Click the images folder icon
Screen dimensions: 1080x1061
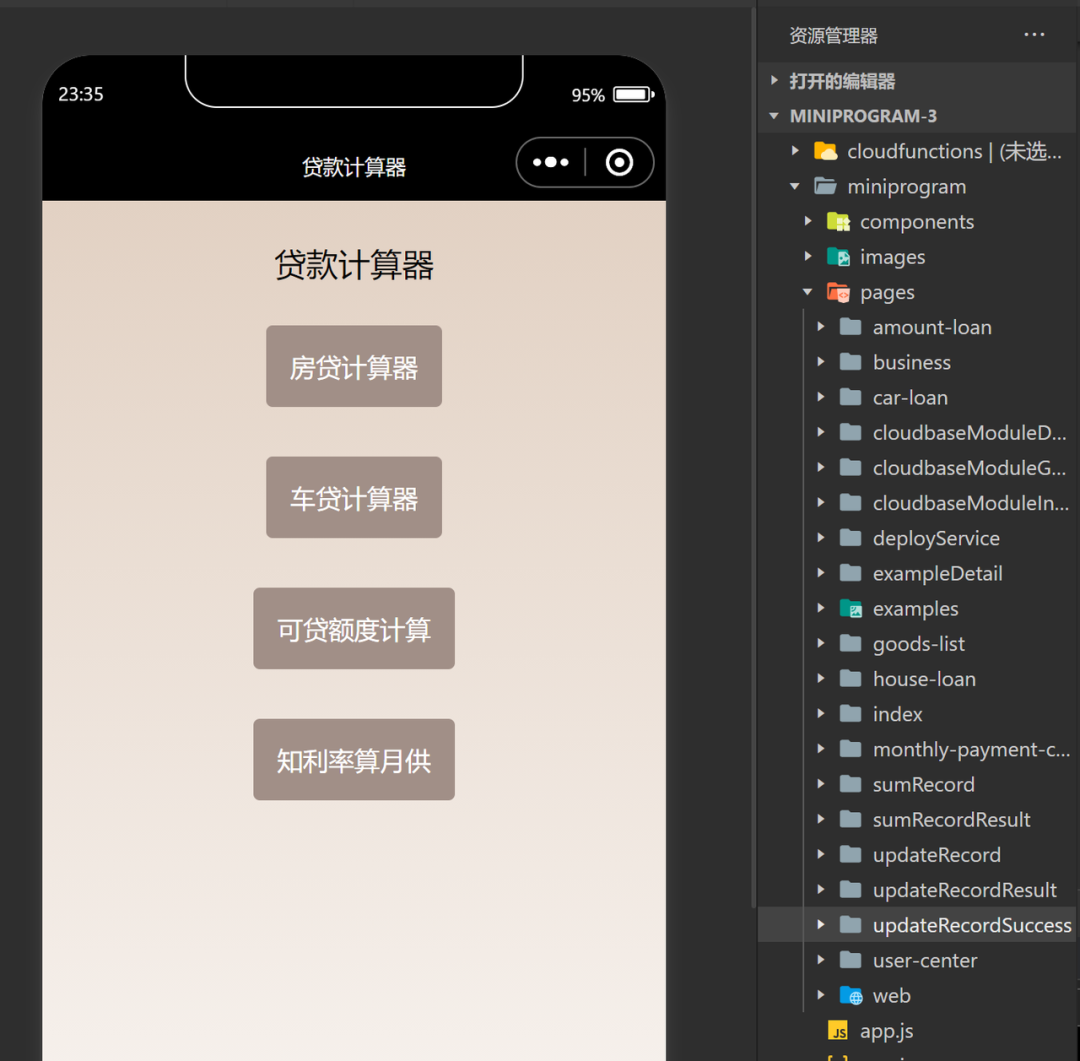838,256
